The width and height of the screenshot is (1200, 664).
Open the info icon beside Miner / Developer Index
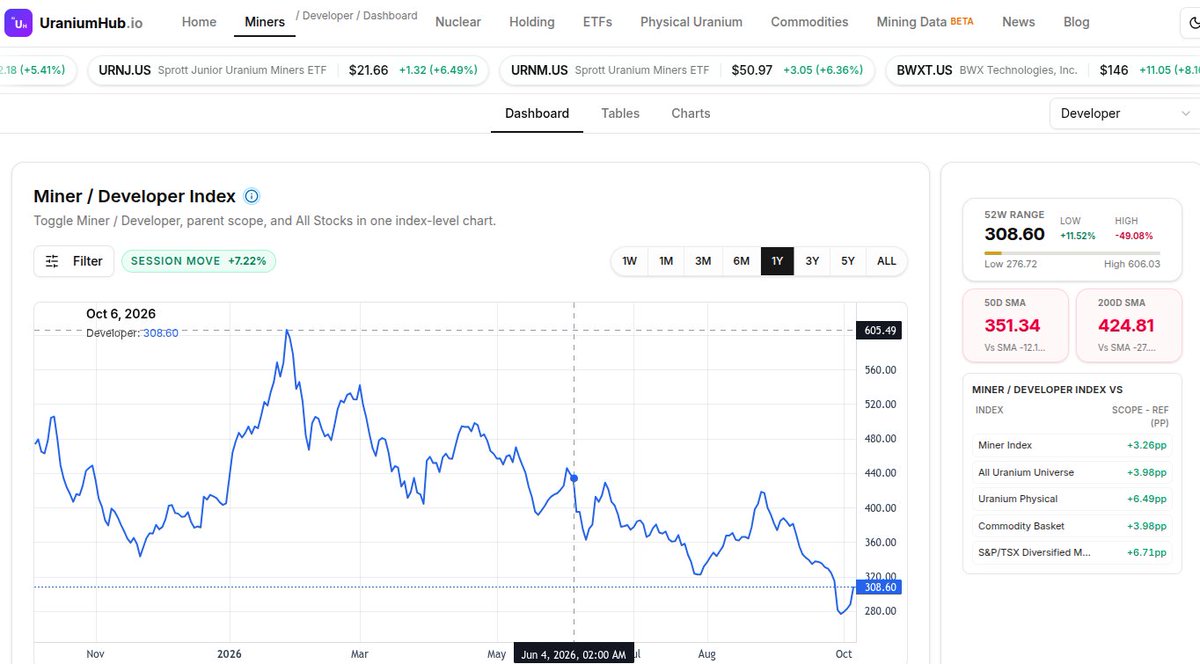[252, 196]
